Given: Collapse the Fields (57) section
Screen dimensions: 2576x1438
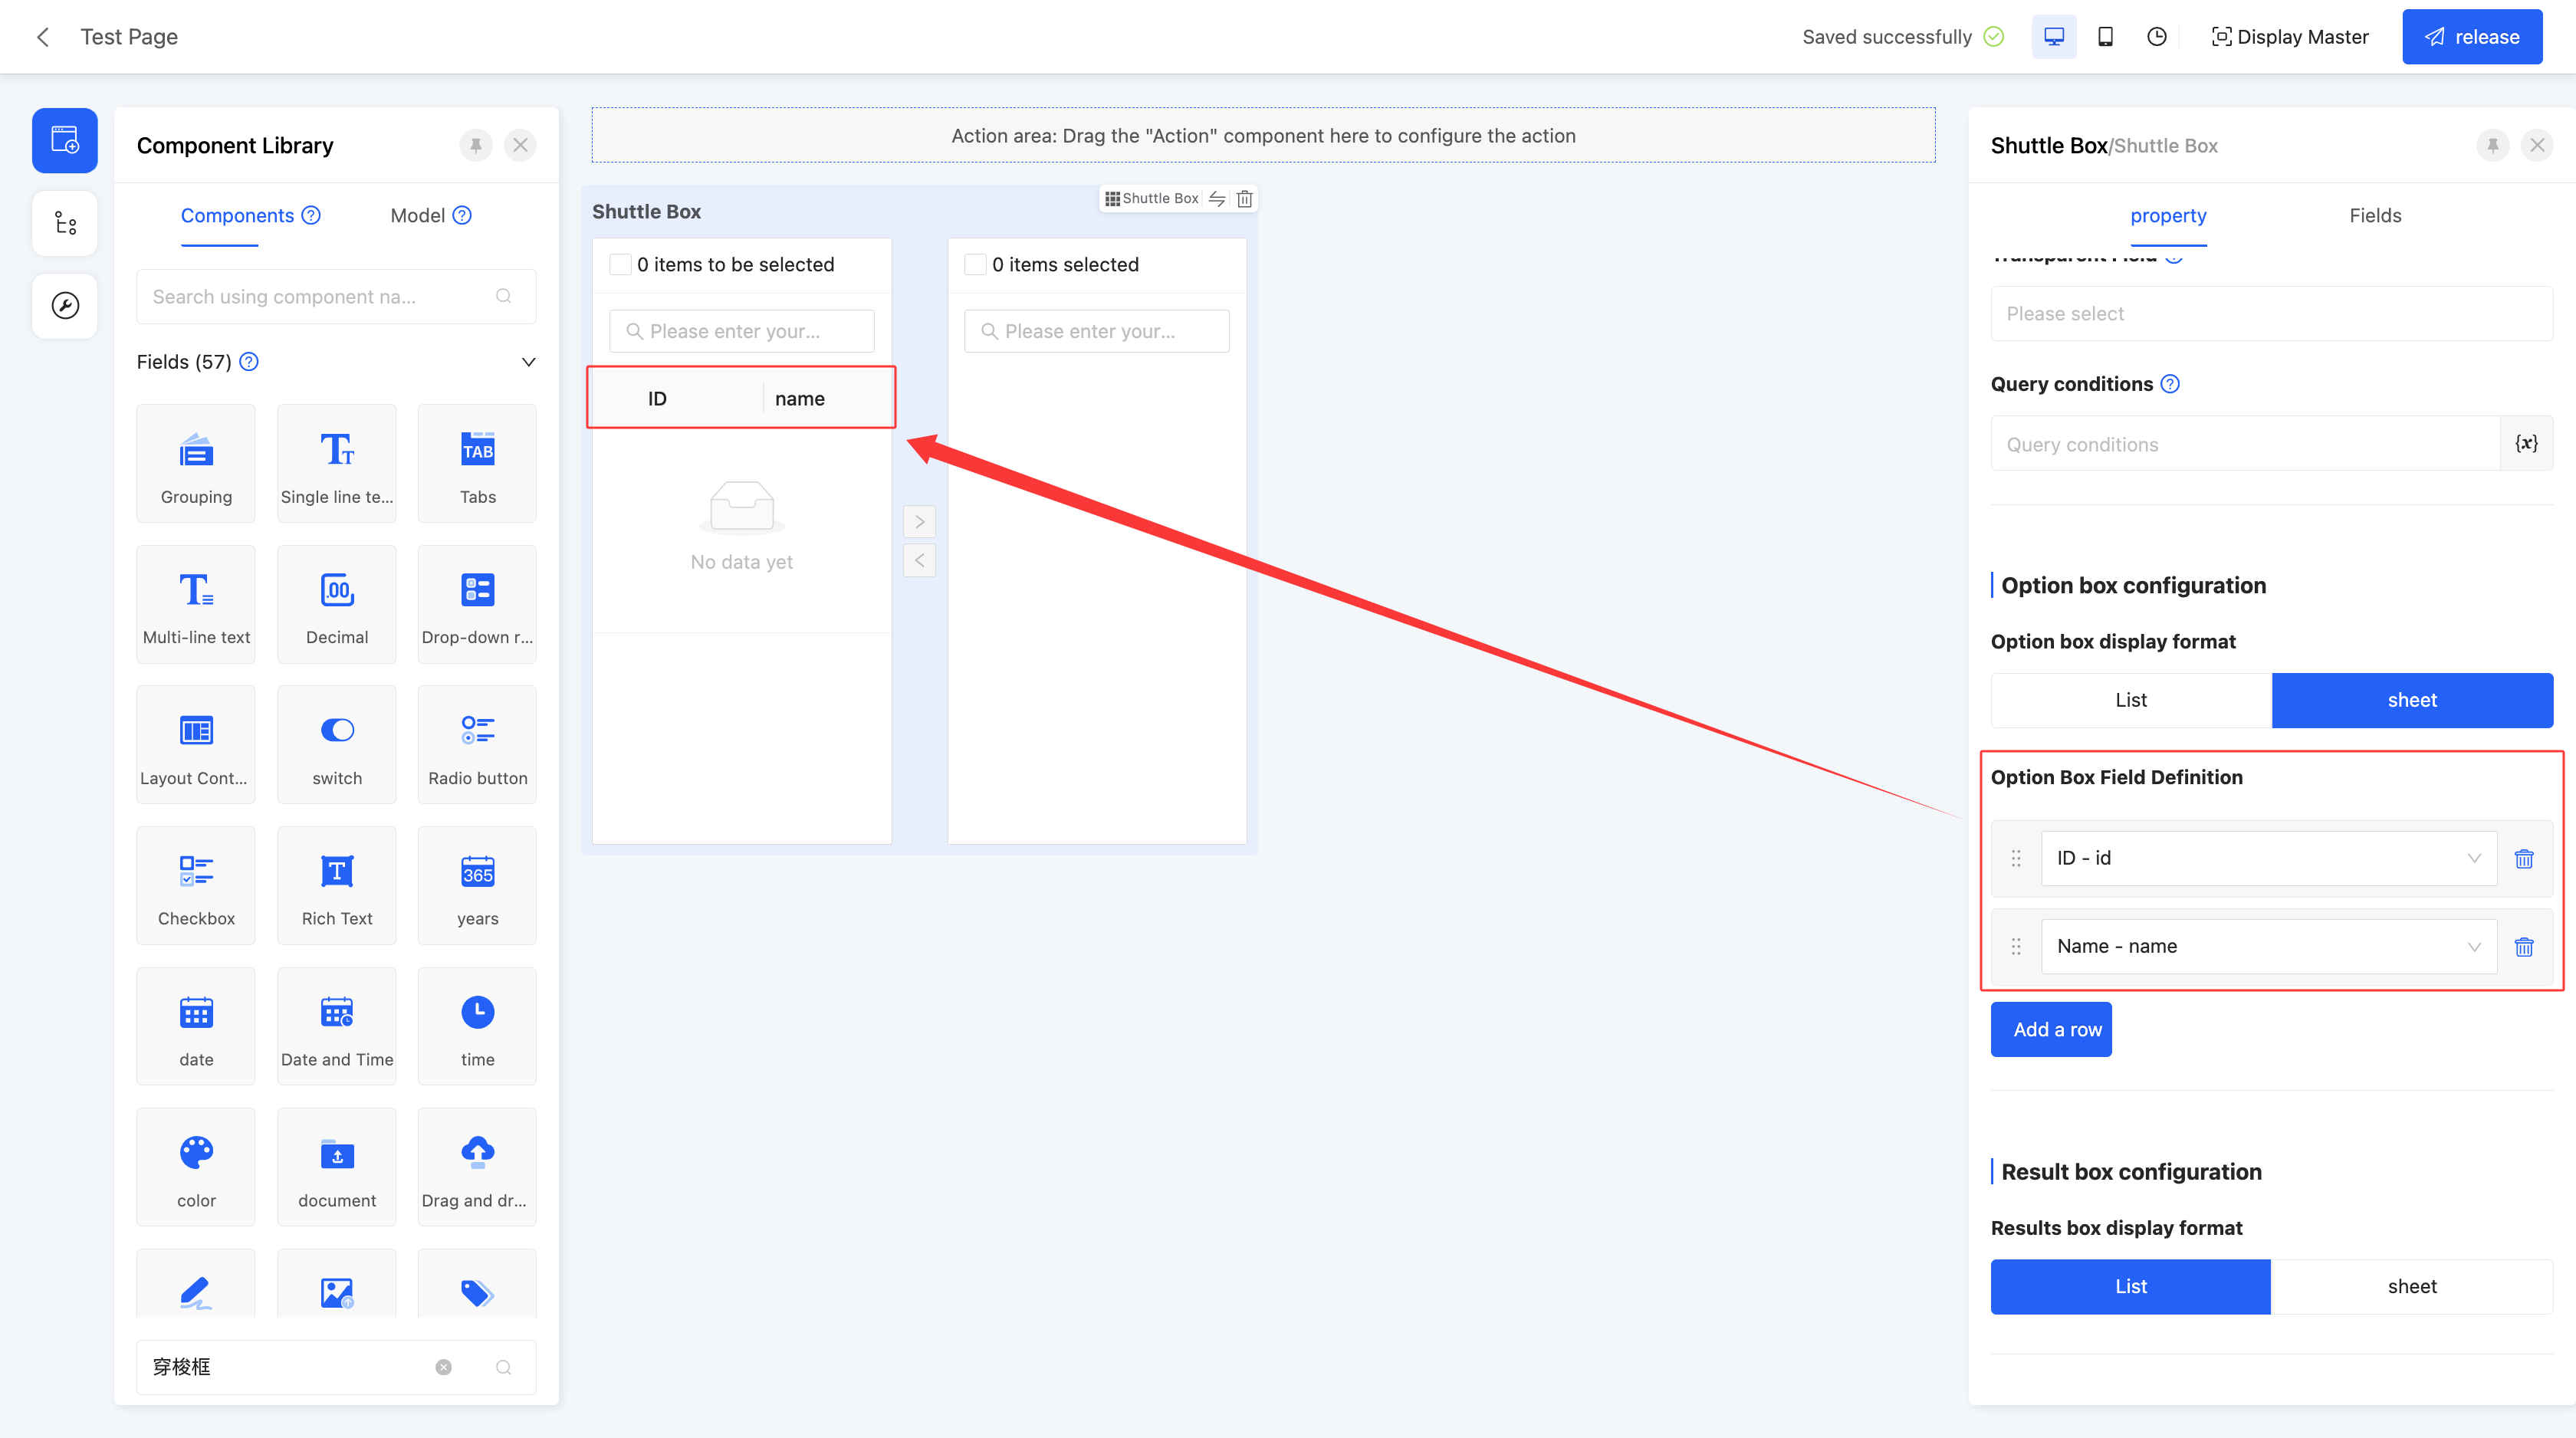Looking at the screenshot, I should point(528,362).
